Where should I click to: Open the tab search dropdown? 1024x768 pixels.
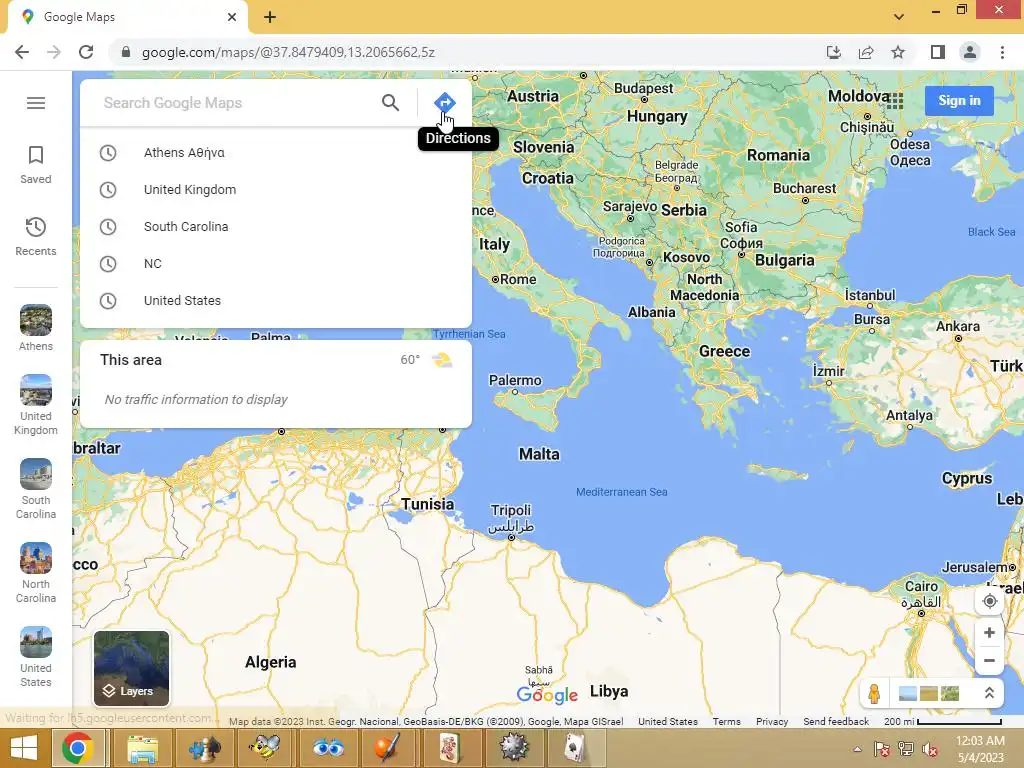click(x=899, y=17)
